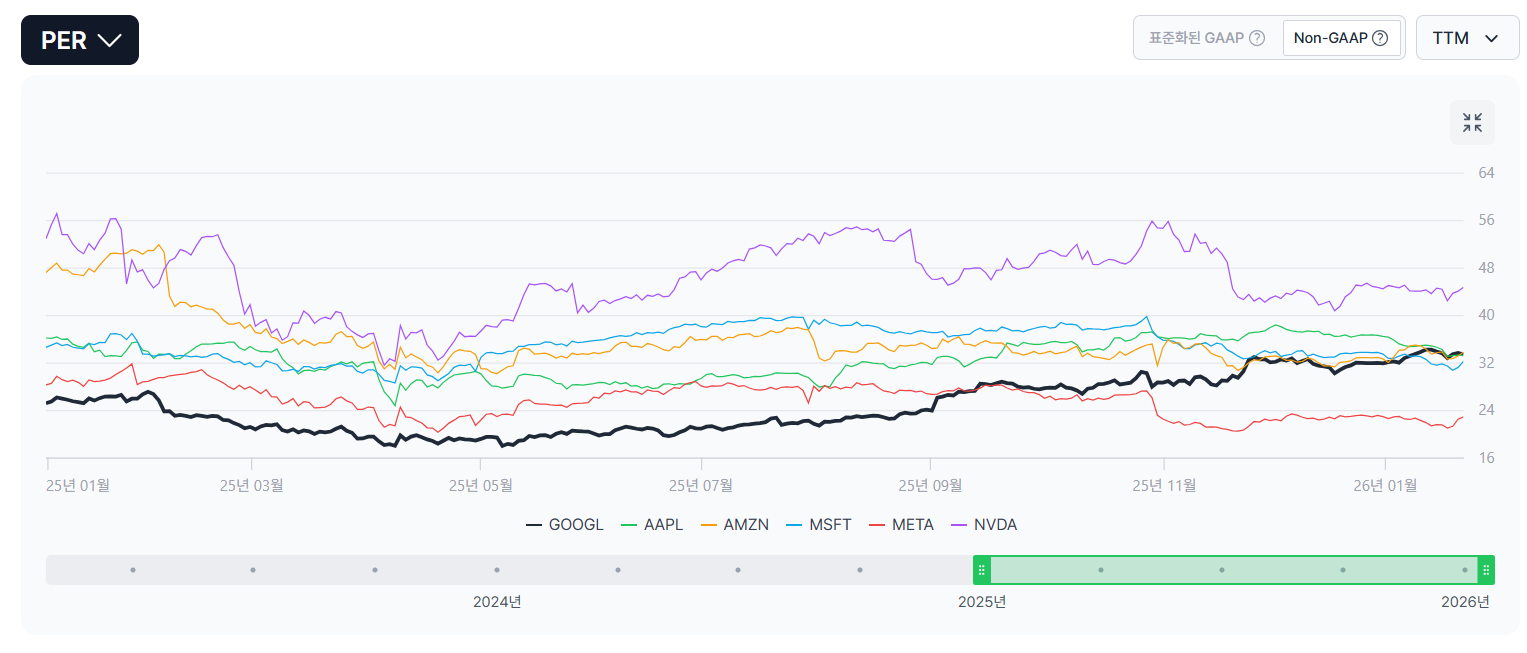Click the 2025년 label on the timeline

pos(982,602)
